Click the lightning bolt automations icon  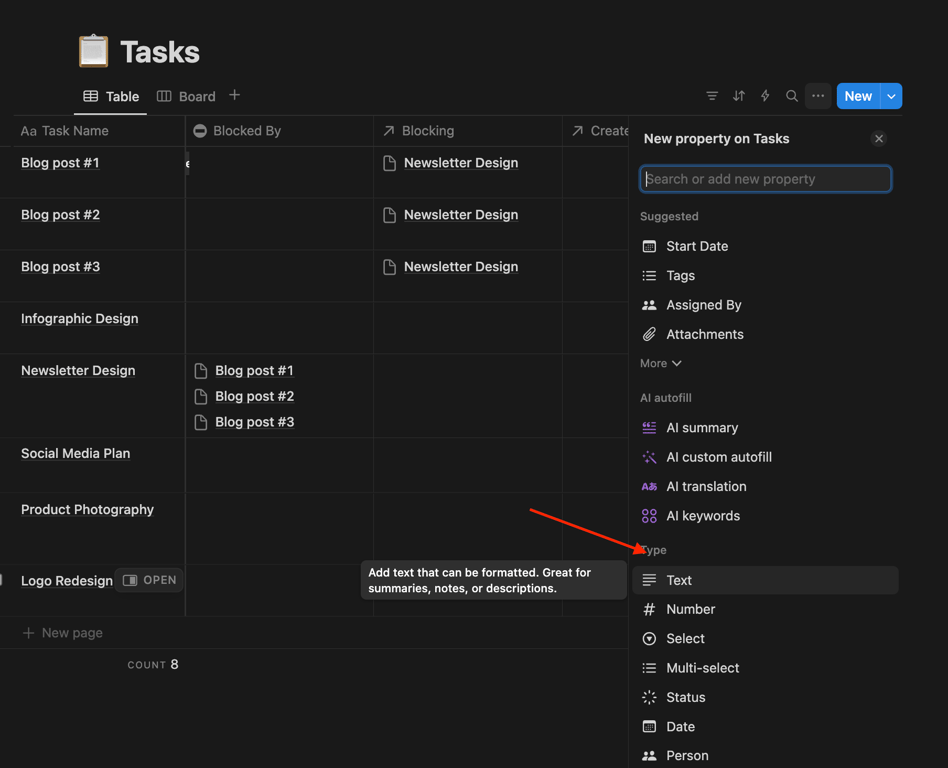click(x=765, y=96)
